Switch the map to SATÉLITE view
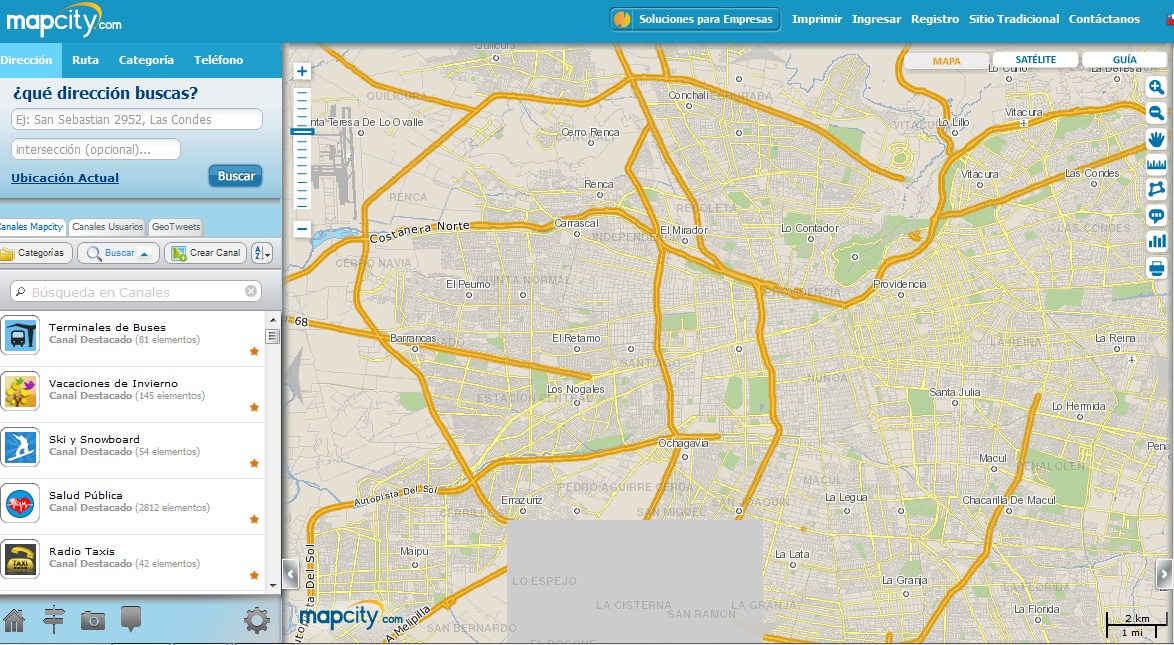 (x=1034, y=60)
